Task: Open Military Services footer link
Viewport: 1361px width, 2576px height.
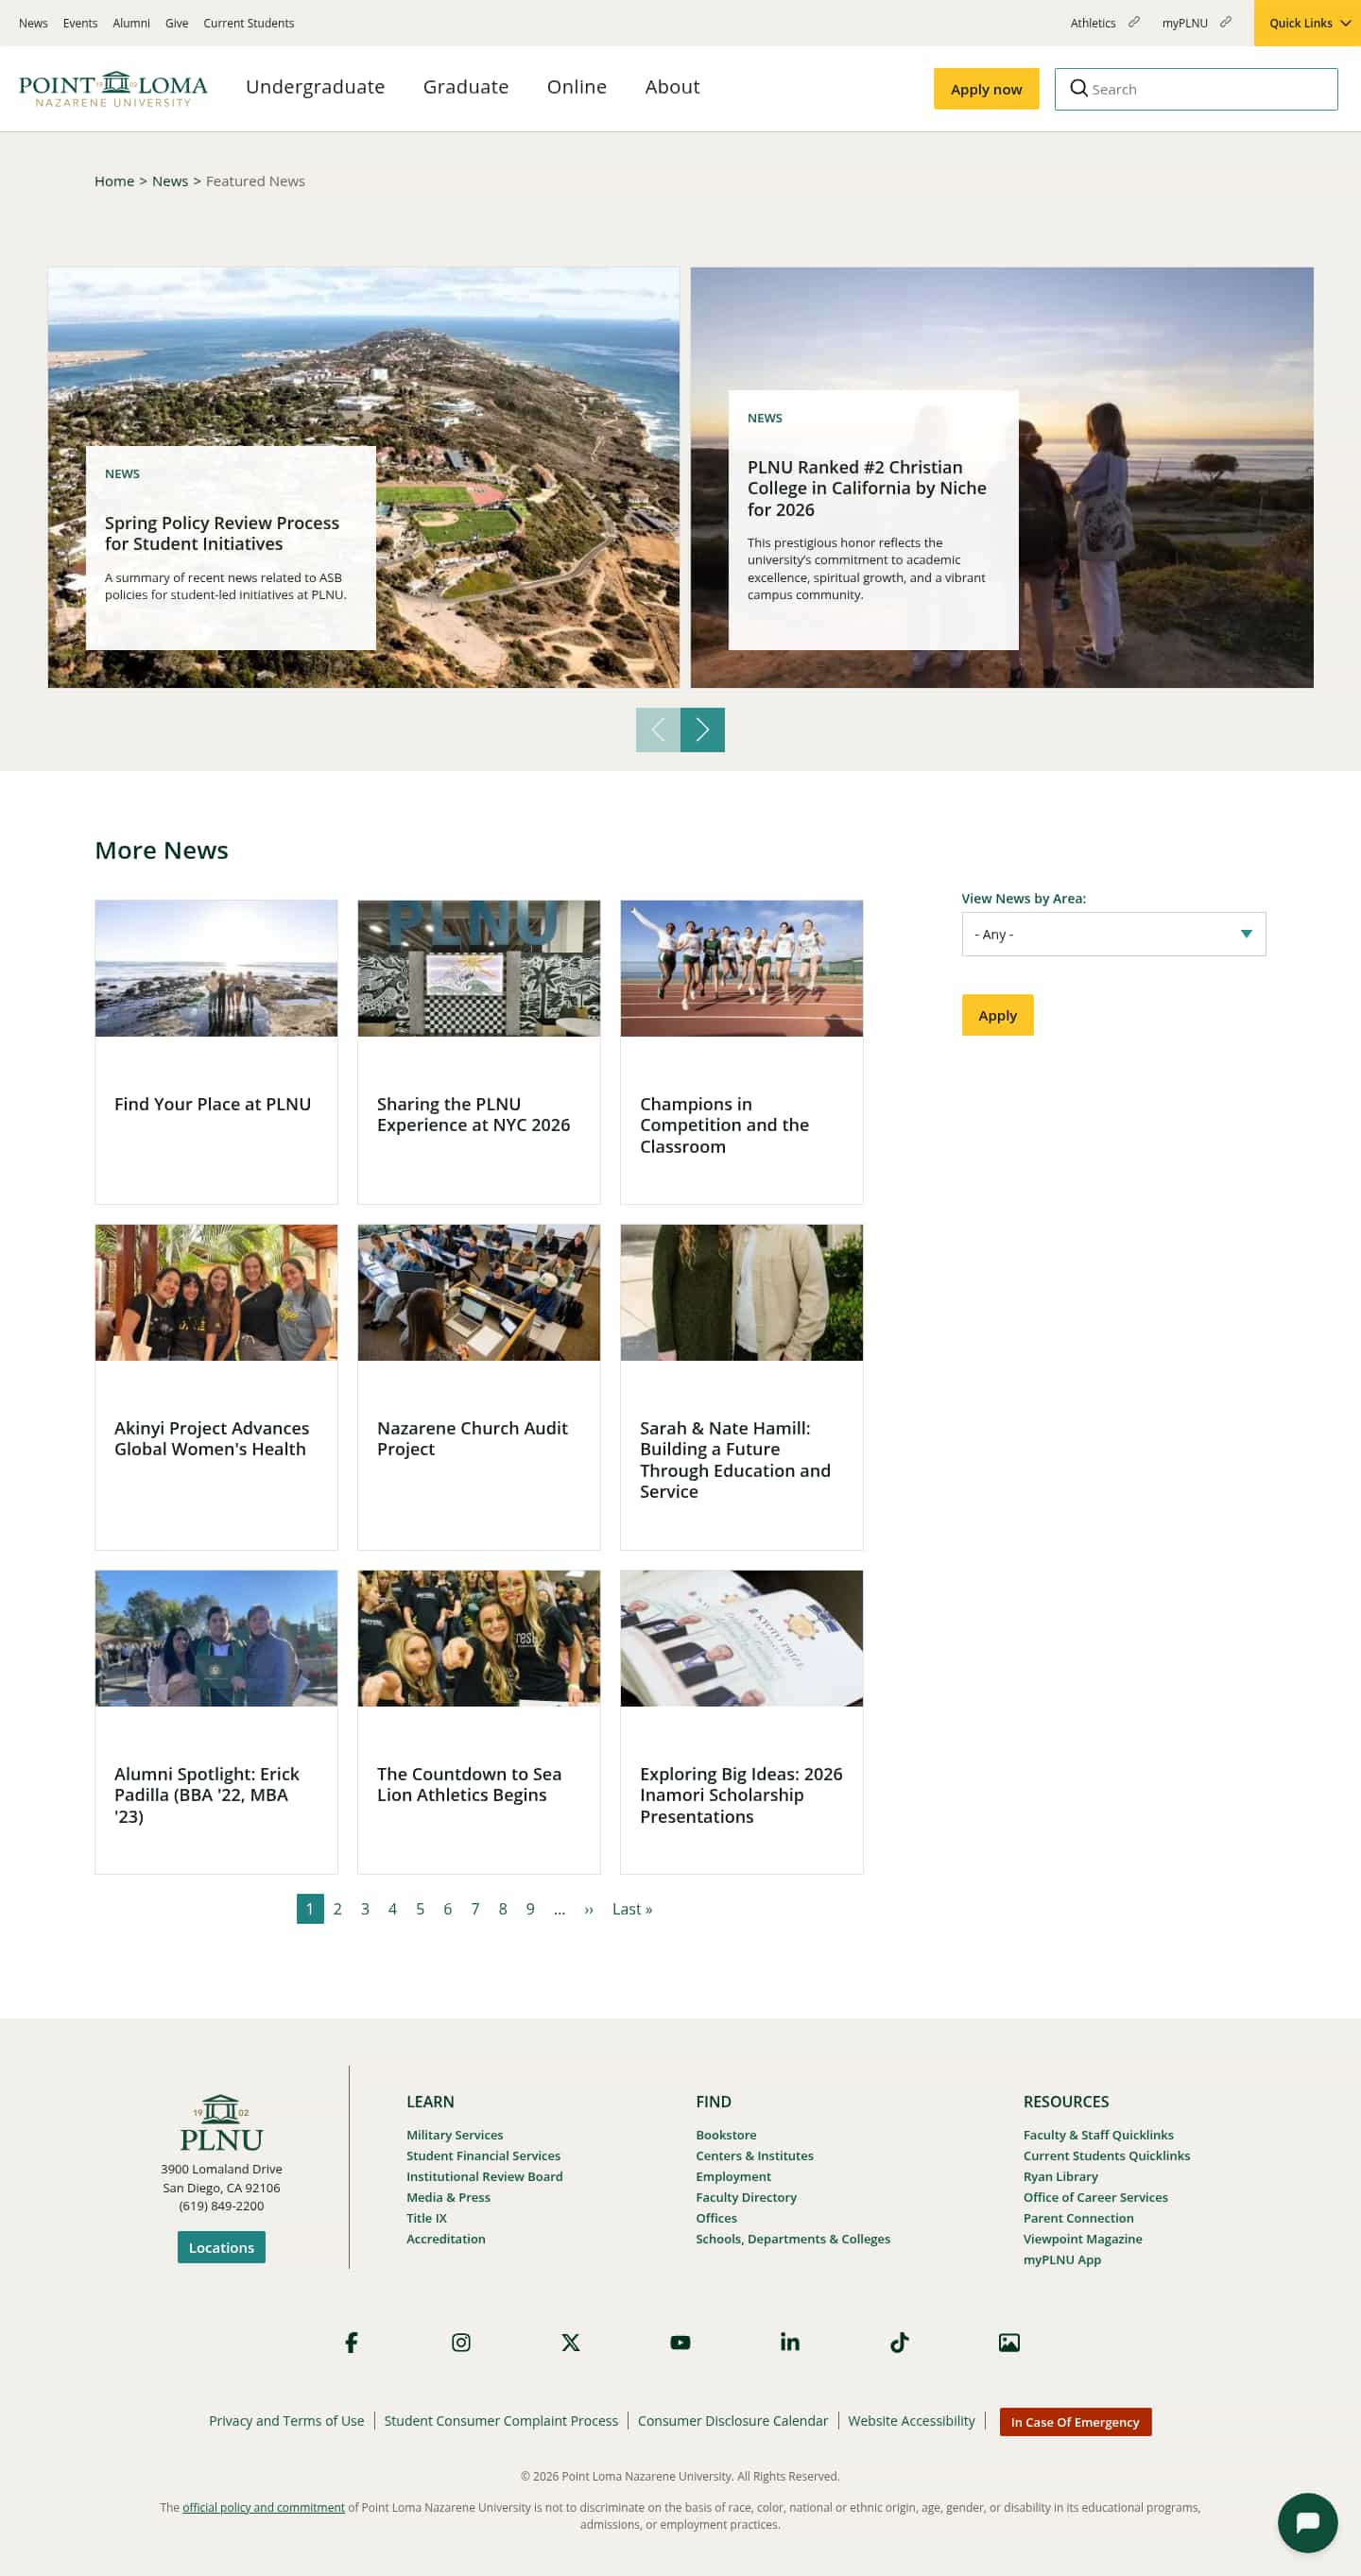Action: click(454, 2135)
